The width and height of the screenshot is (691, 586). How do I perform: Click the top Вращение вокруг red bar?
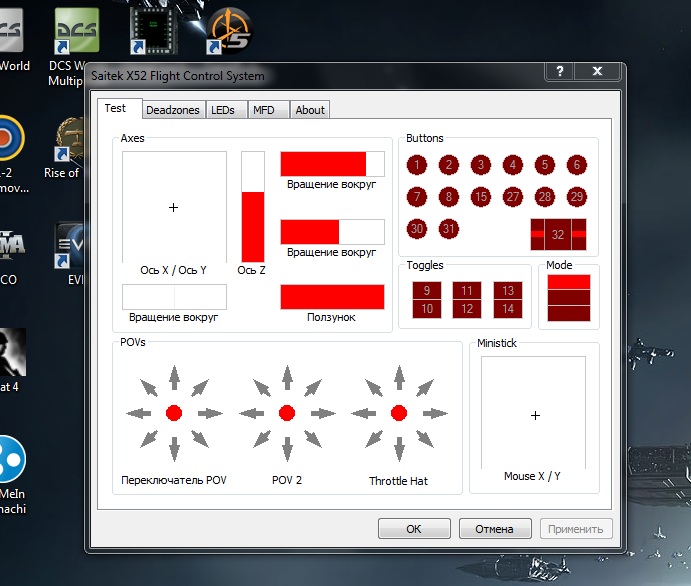332,164
